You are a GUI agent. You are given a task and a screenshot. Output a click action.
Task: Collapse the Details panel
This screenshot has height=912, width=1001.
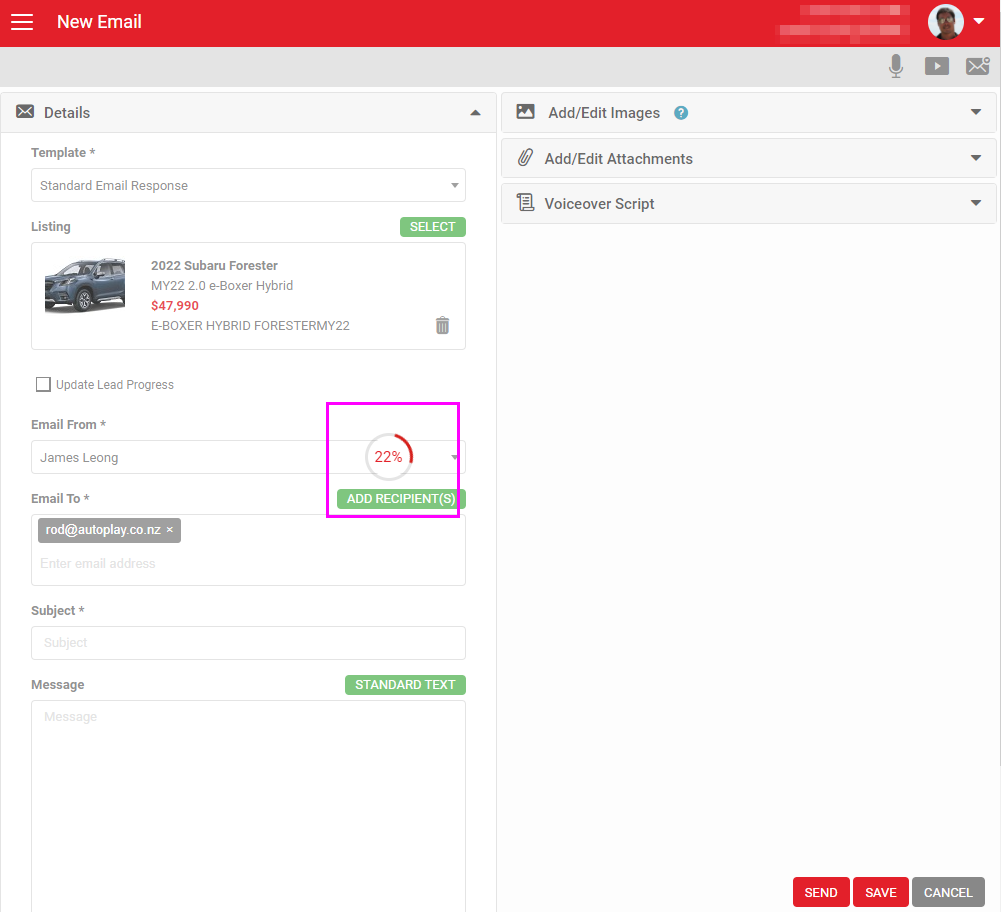coord(475,113)
